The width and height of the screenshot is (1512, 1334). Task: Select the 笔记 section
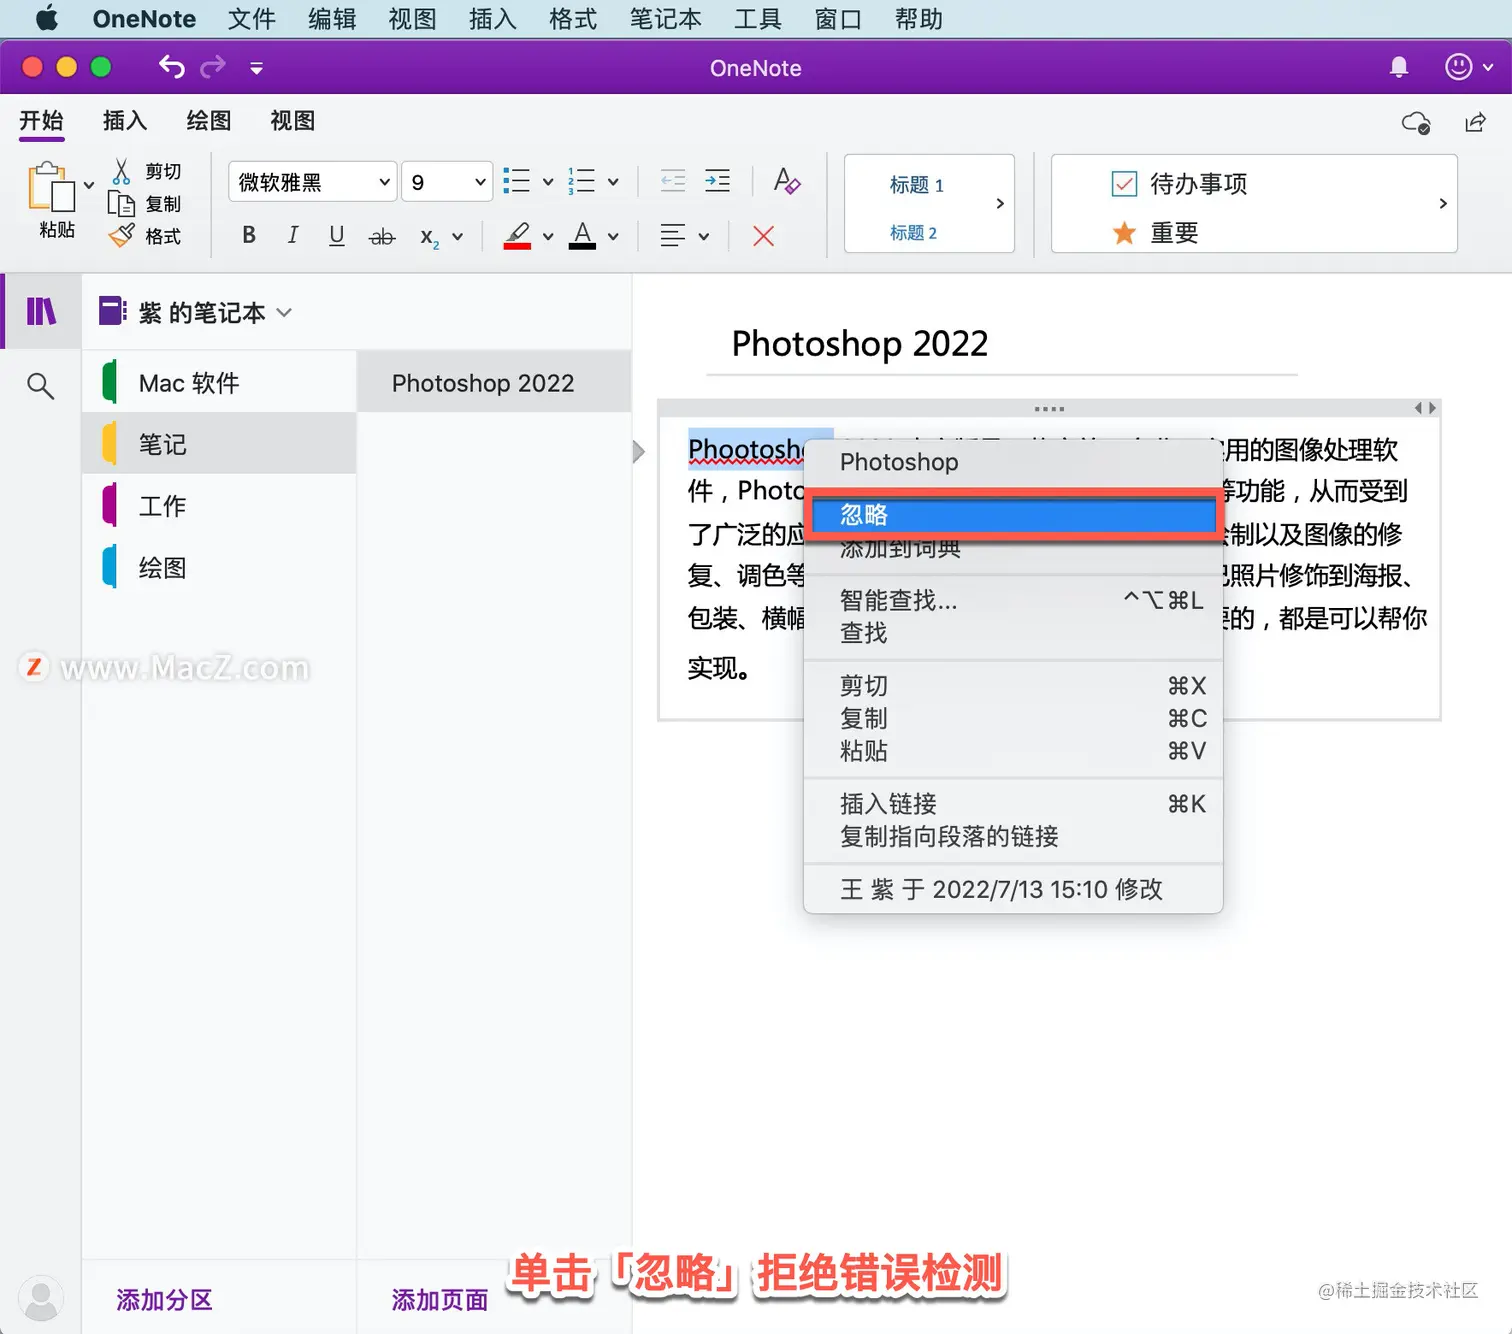pos(219,444)
